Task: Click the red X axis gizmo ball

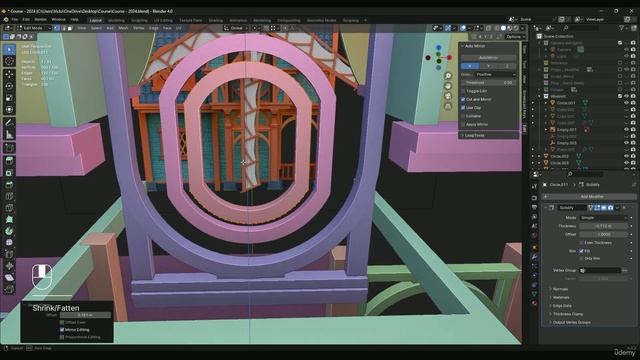Action: (x=449, y=58)
